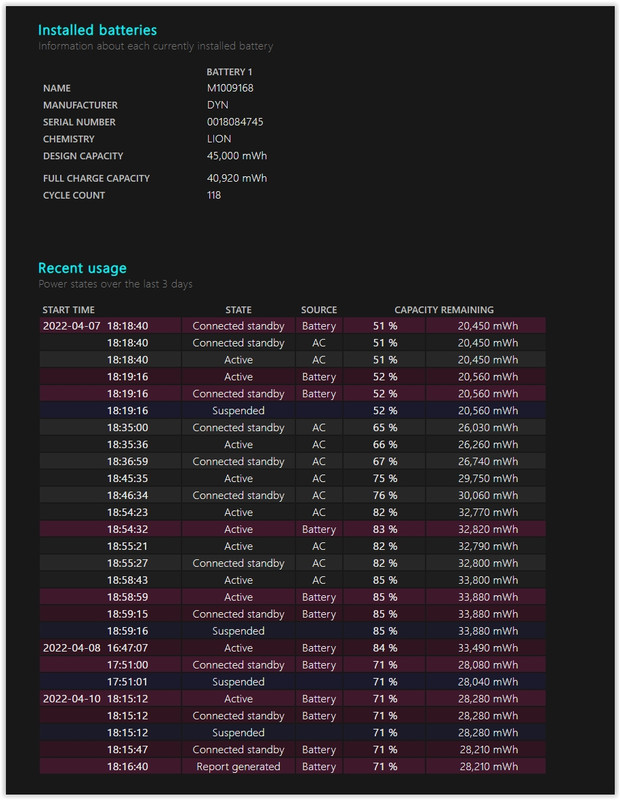Select the 45,000 mWh design capacity value
The width and height of the screenshot is (620, 800).
coord(237,156)
